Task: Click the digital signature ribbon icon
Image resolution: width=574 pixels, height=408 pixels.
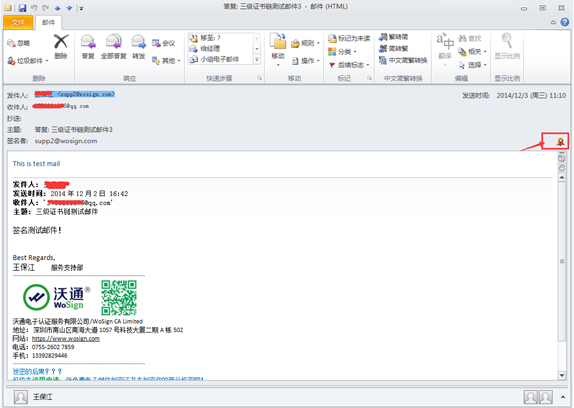Action: tap(560, 142)
